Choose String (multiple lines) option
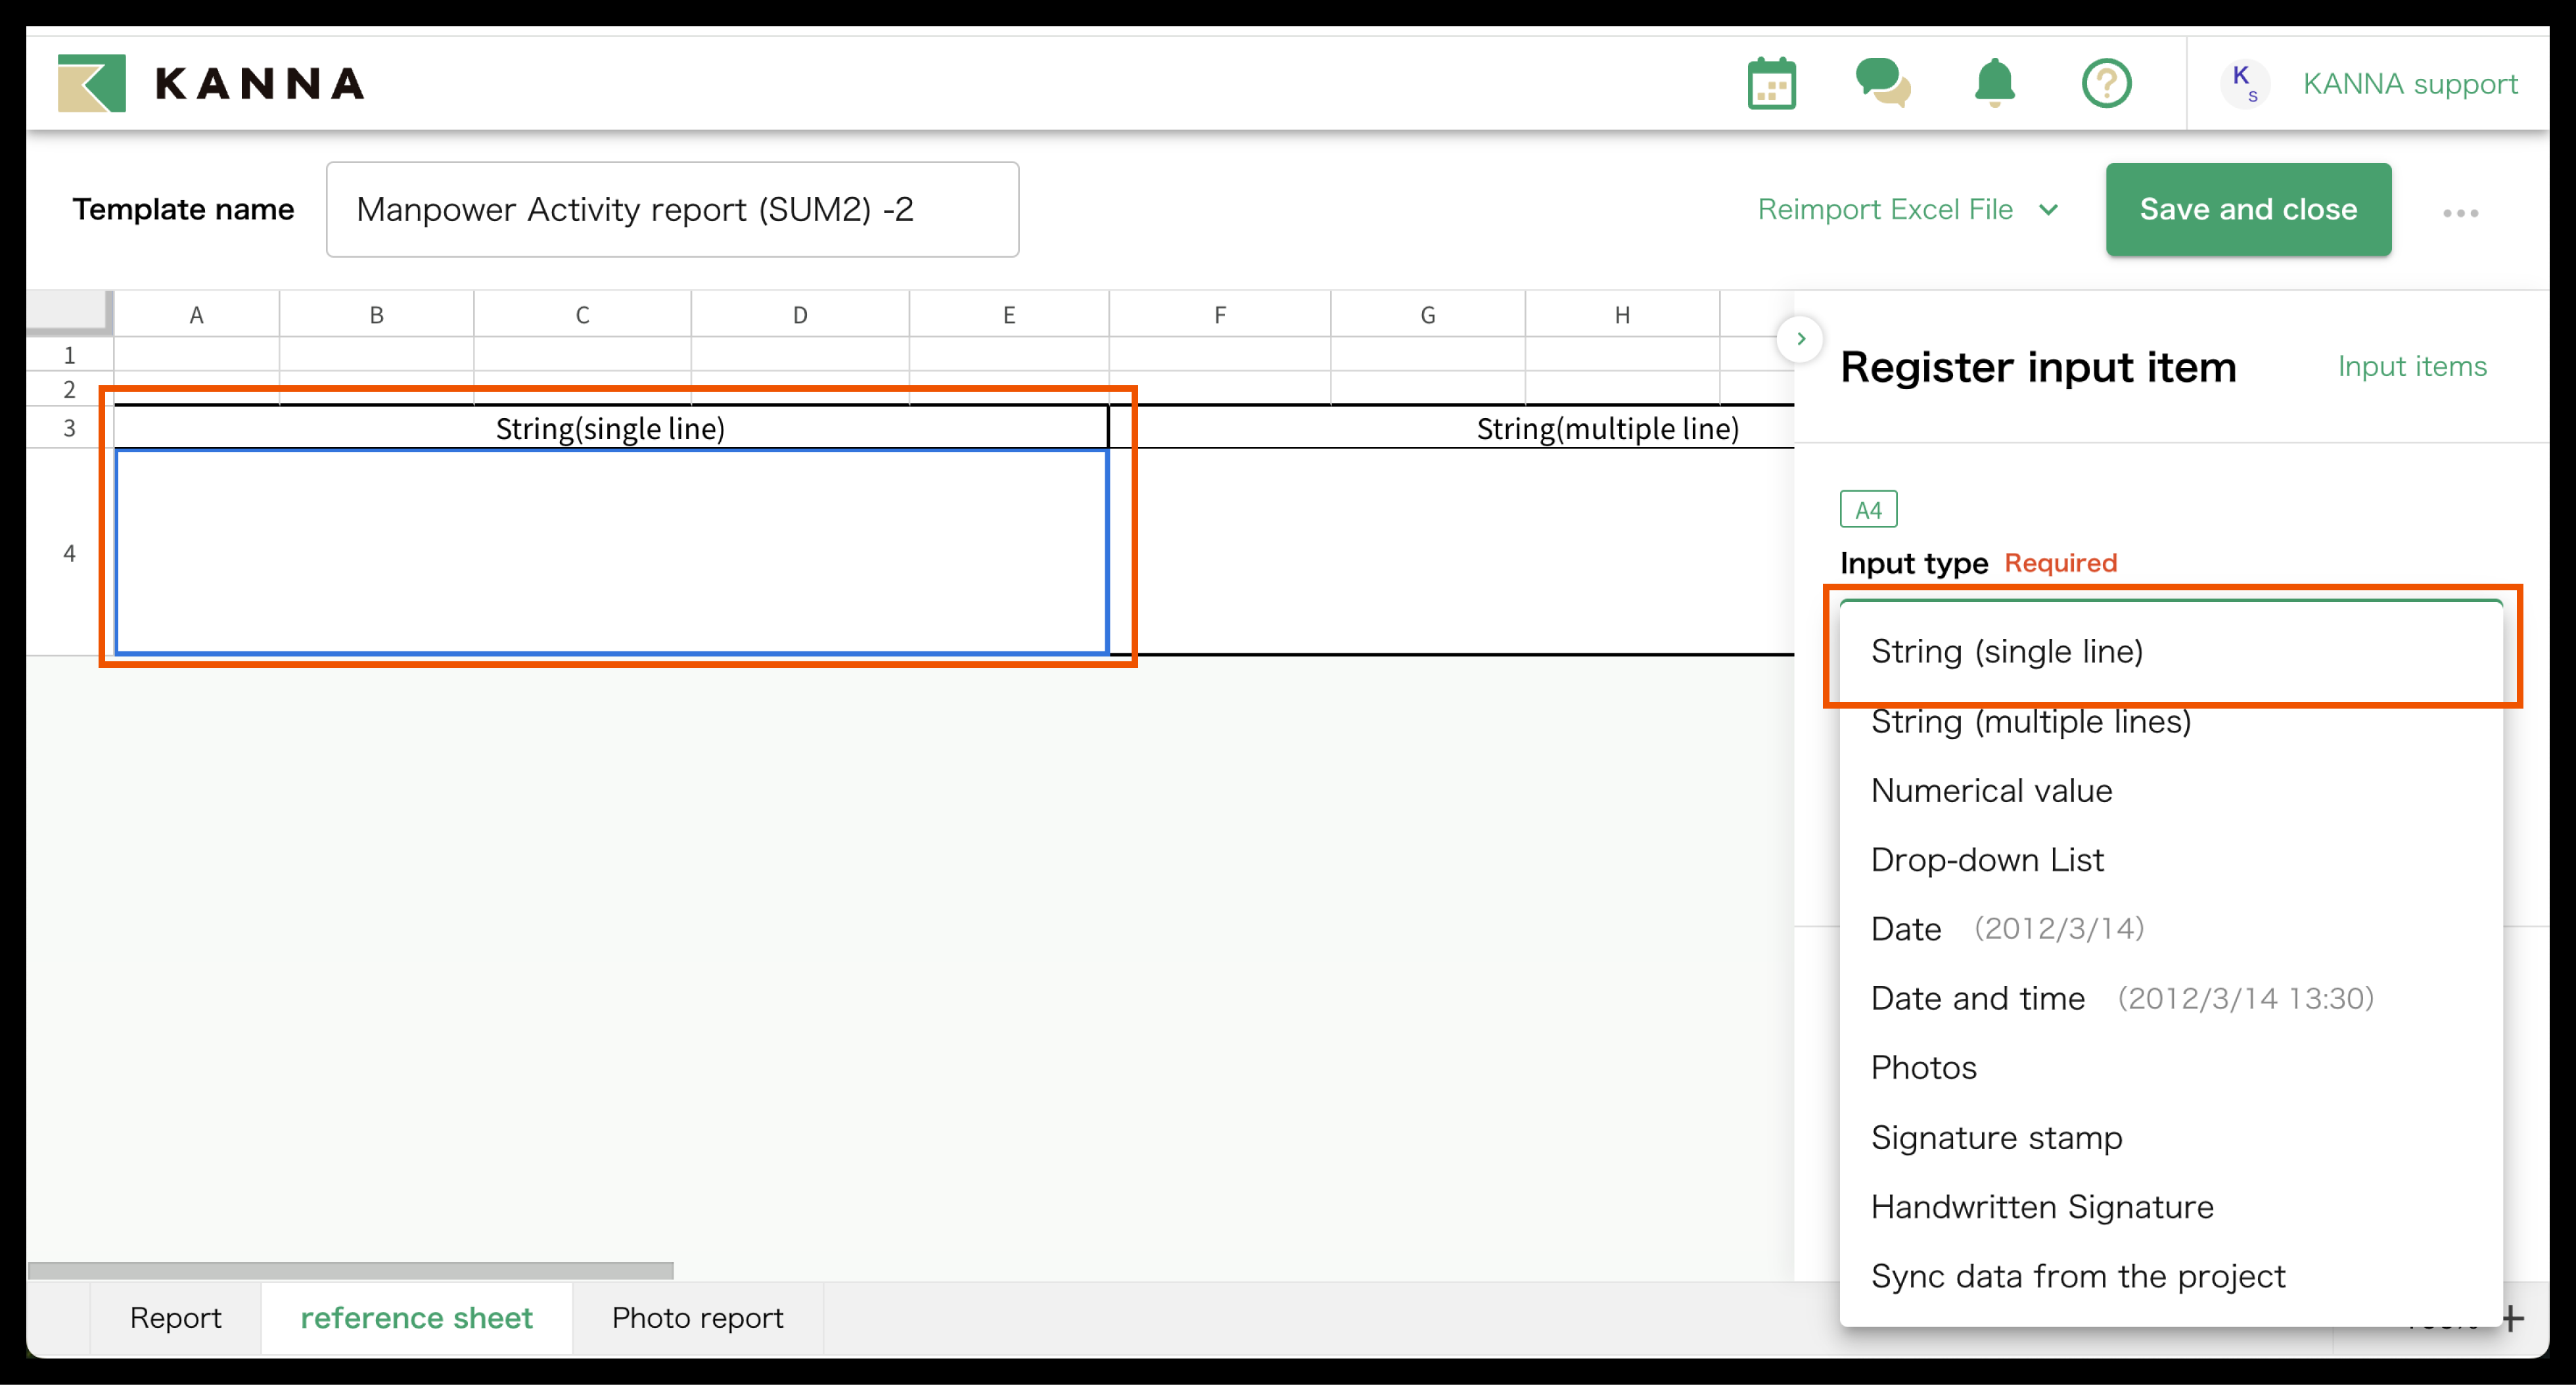Viewport: 2576px width, 1385px height. tap(2030, 722)
